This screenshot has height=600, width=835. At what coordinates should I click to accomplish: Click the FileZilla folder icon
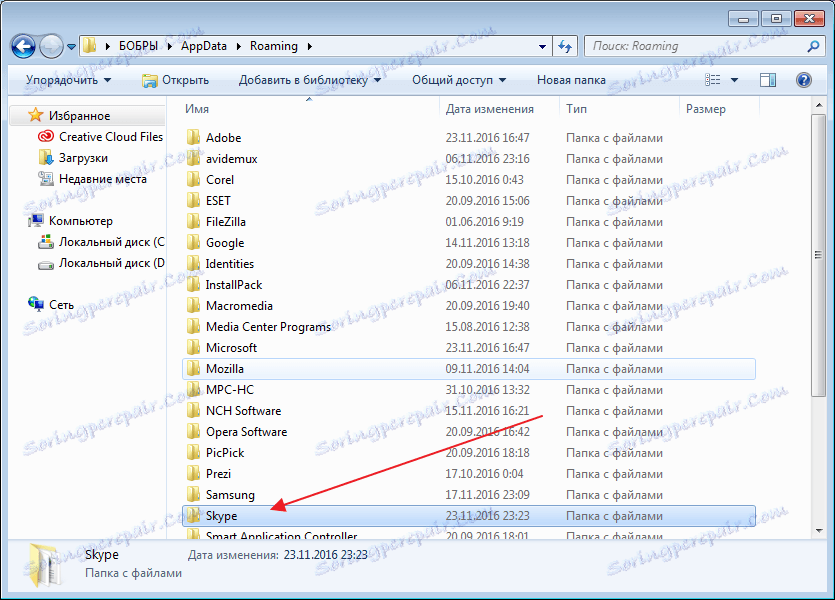[193, 221]
